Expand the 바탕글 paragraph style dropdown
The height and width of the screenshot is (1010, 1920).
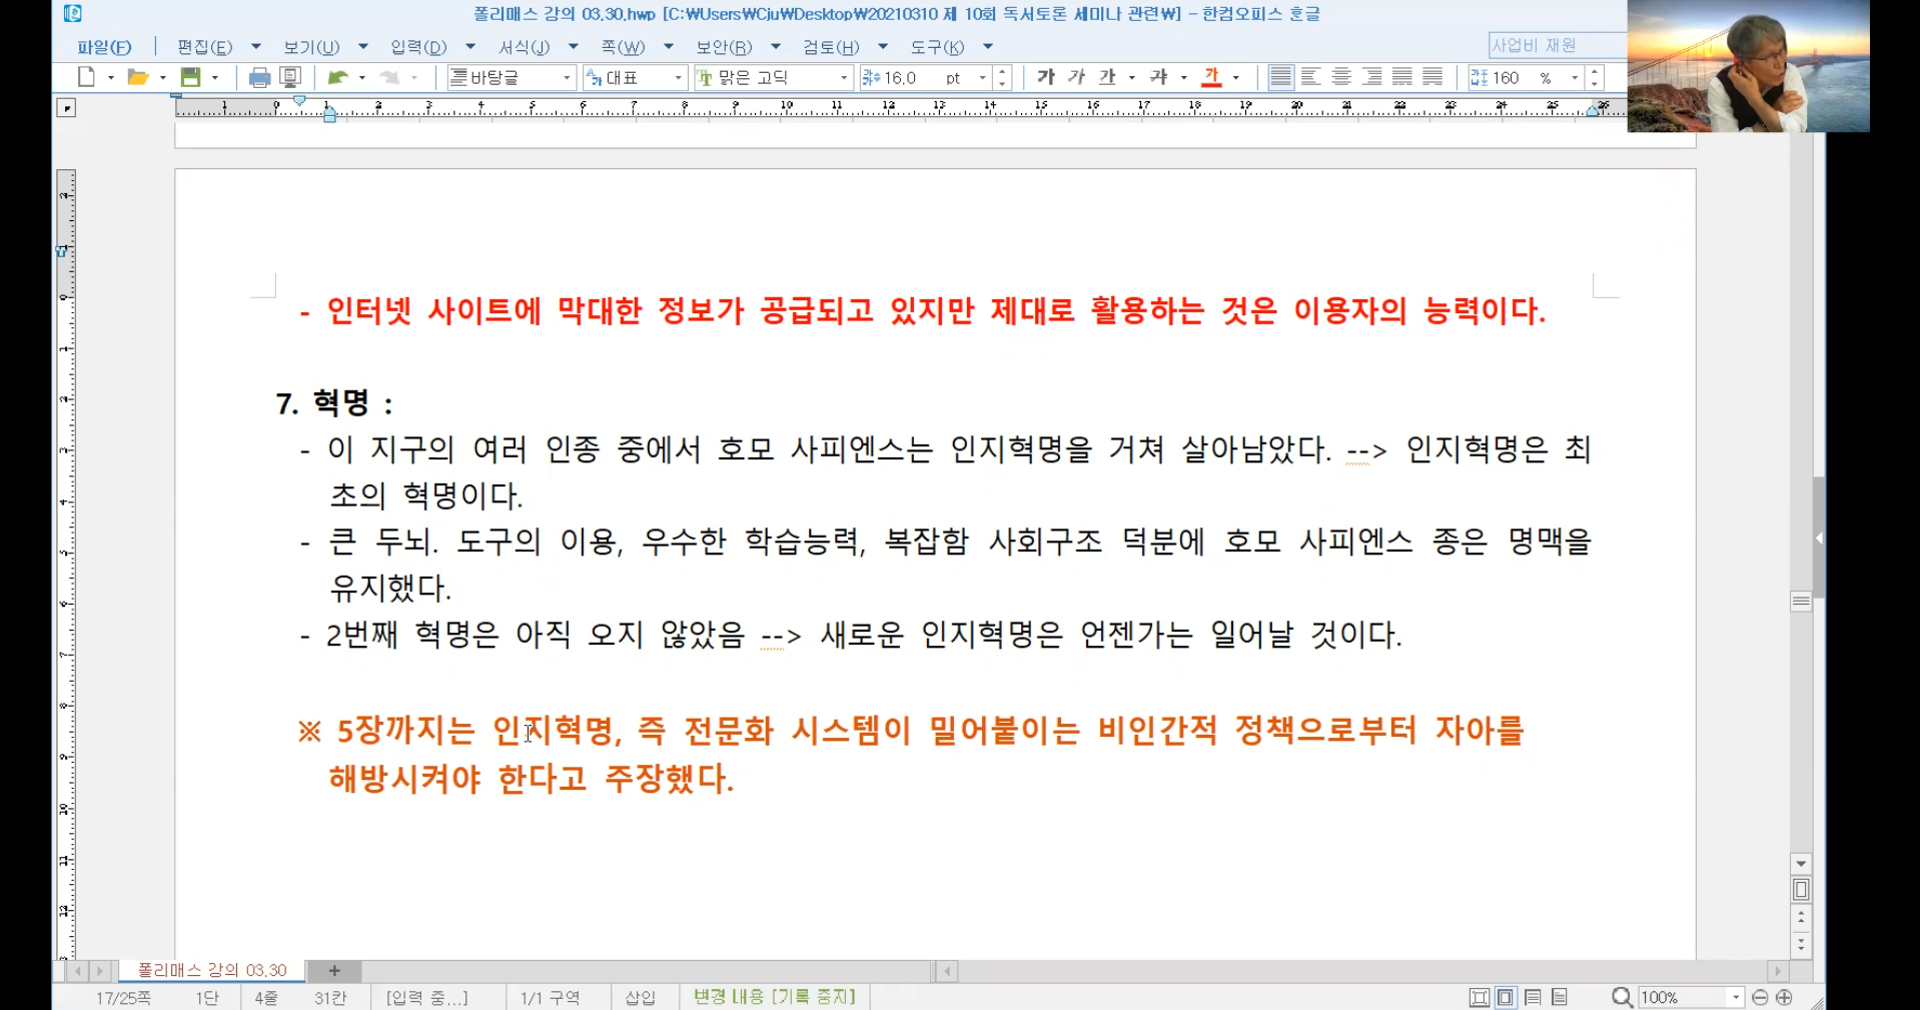(x=567, y=78)
